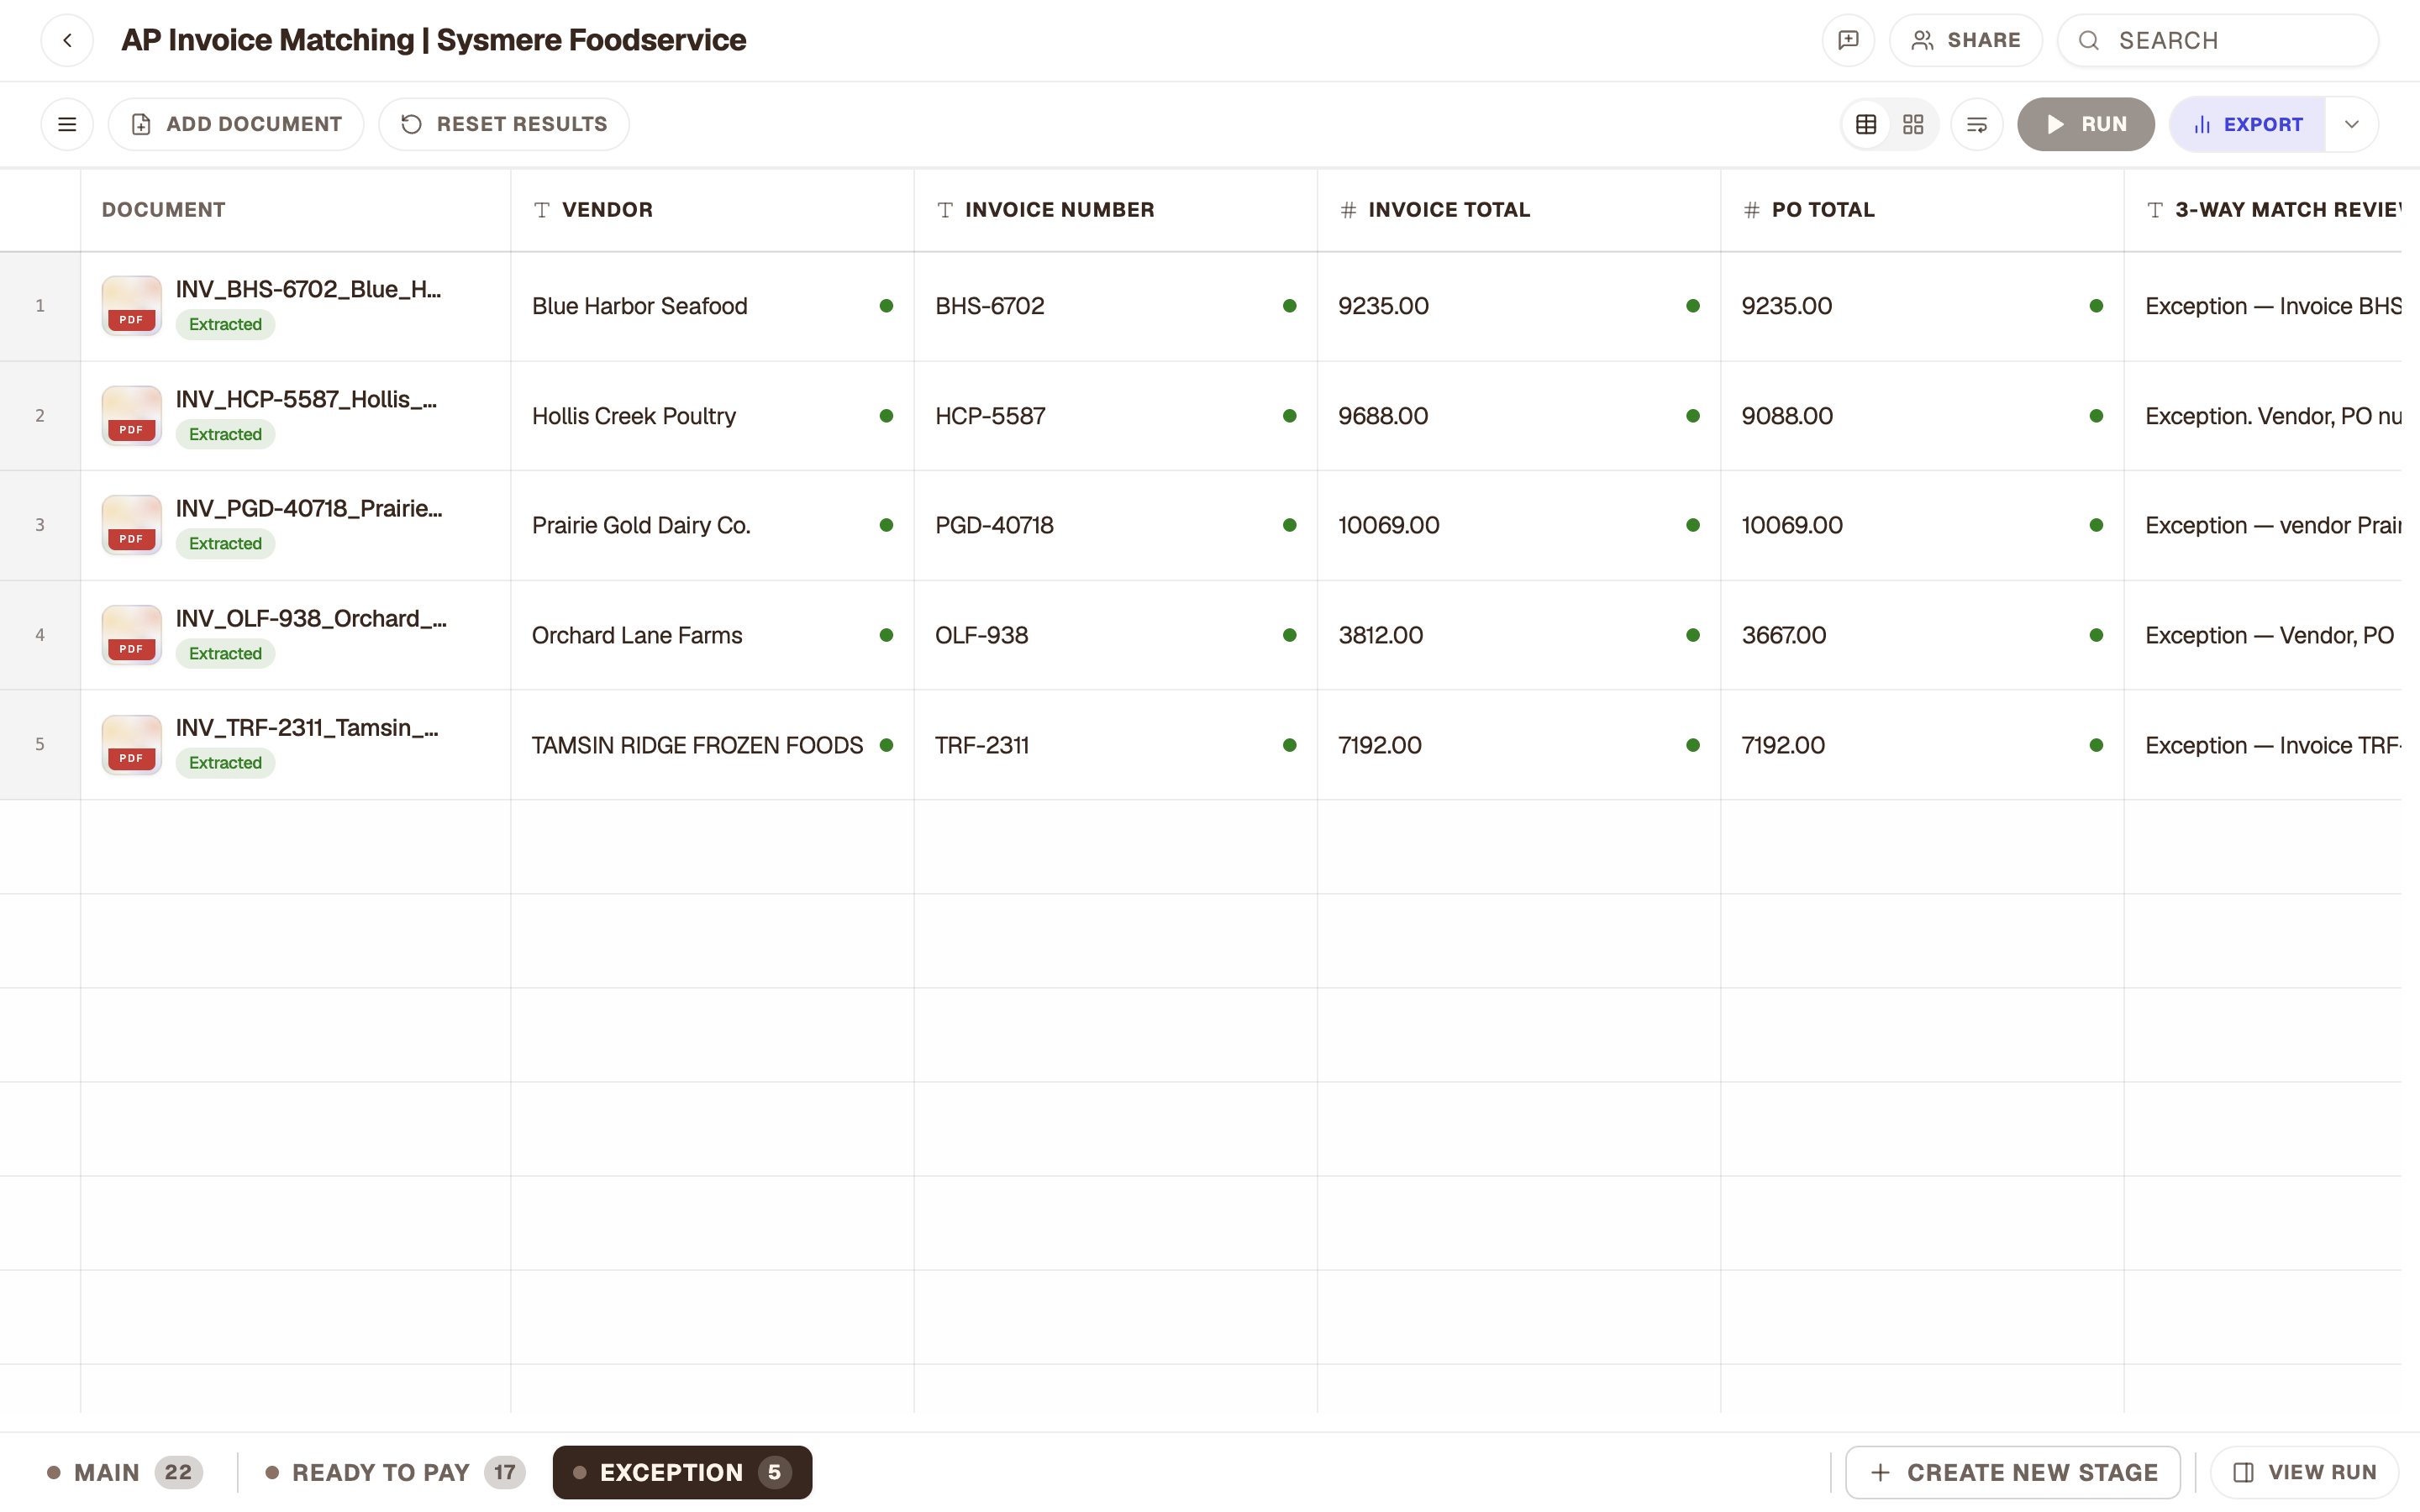Expand the Export dropdown arrow
The height and width of the screenshot is (1512, 2420).
[2352, 124]
